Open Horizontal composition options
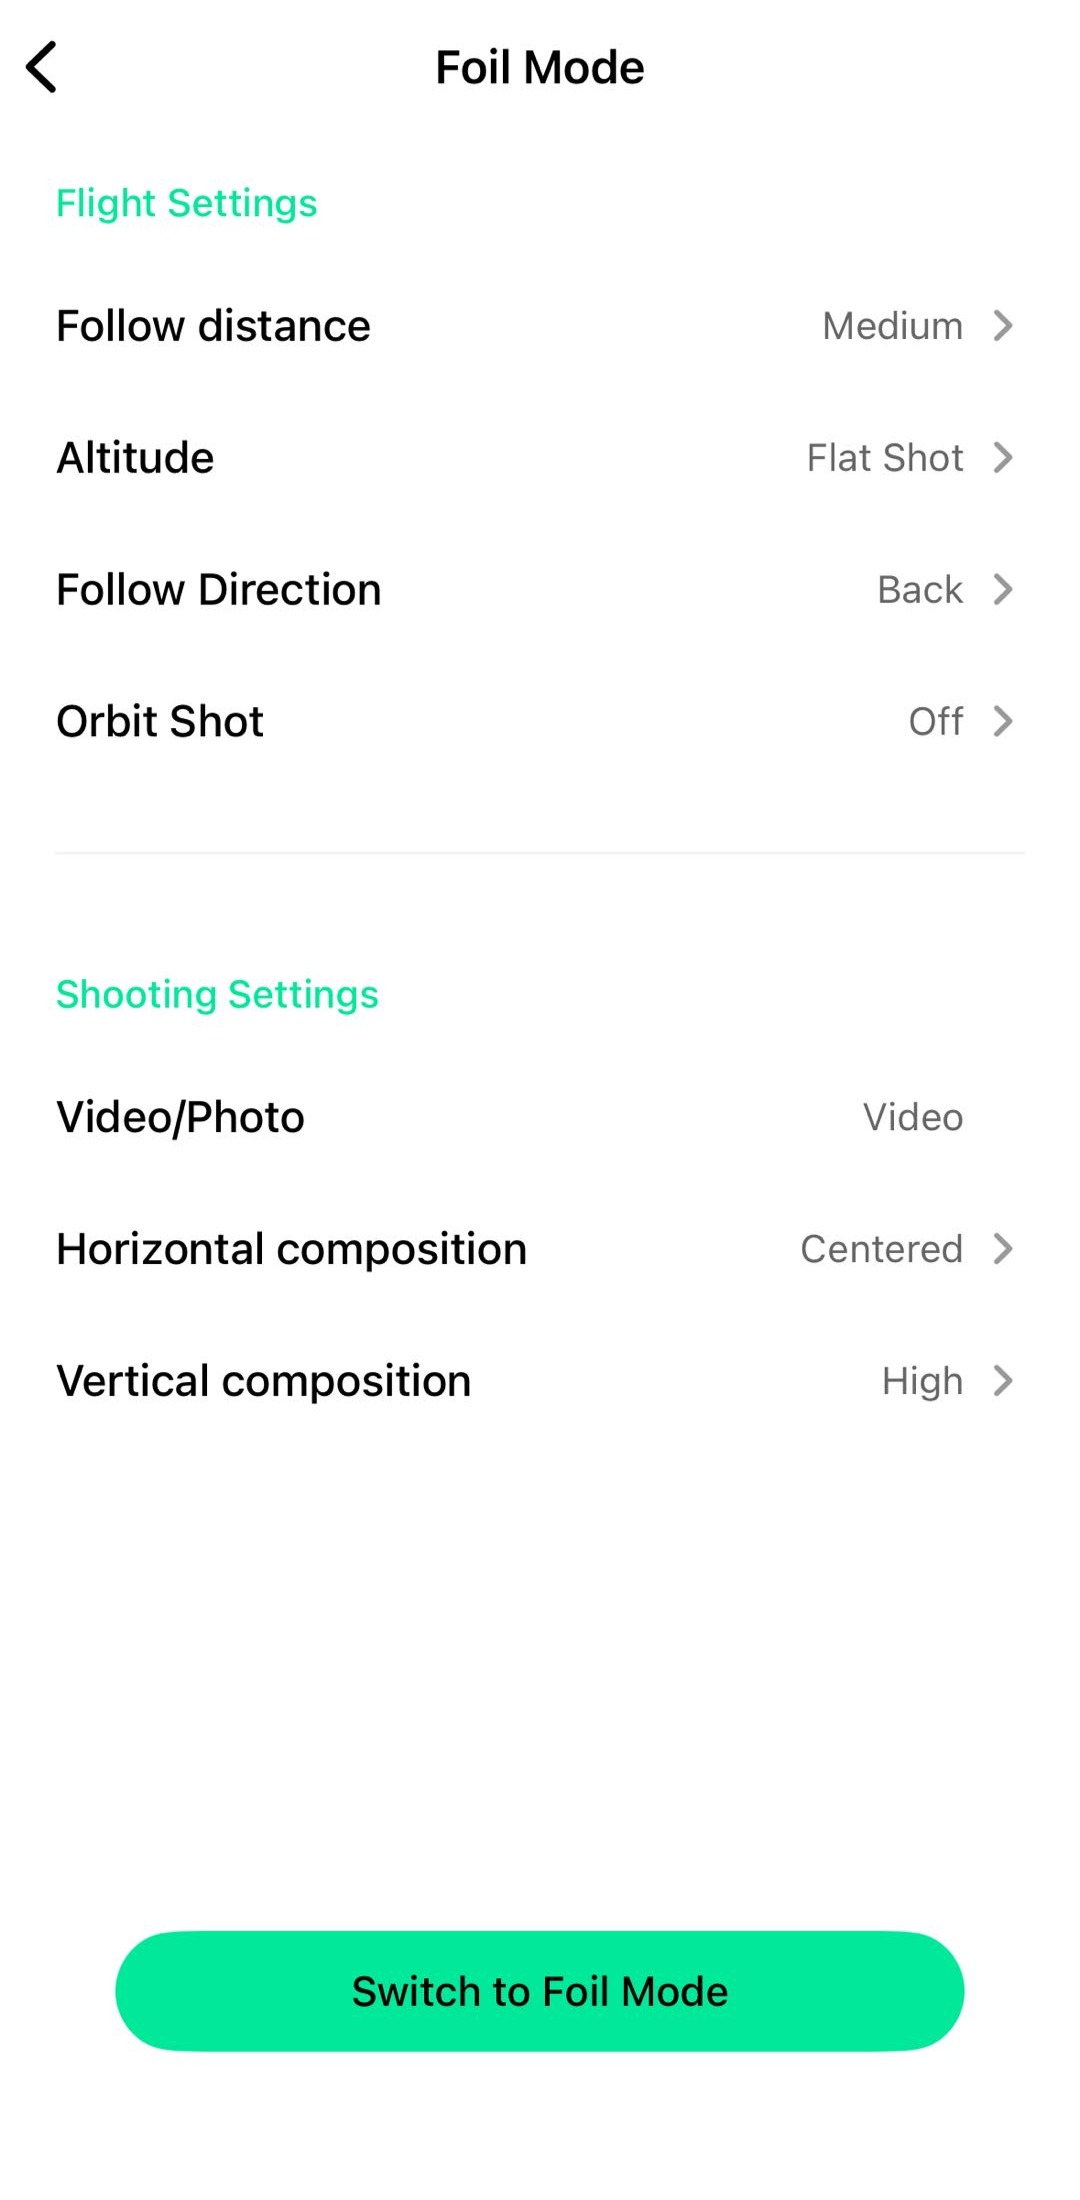 click(x=540, y=1249)
